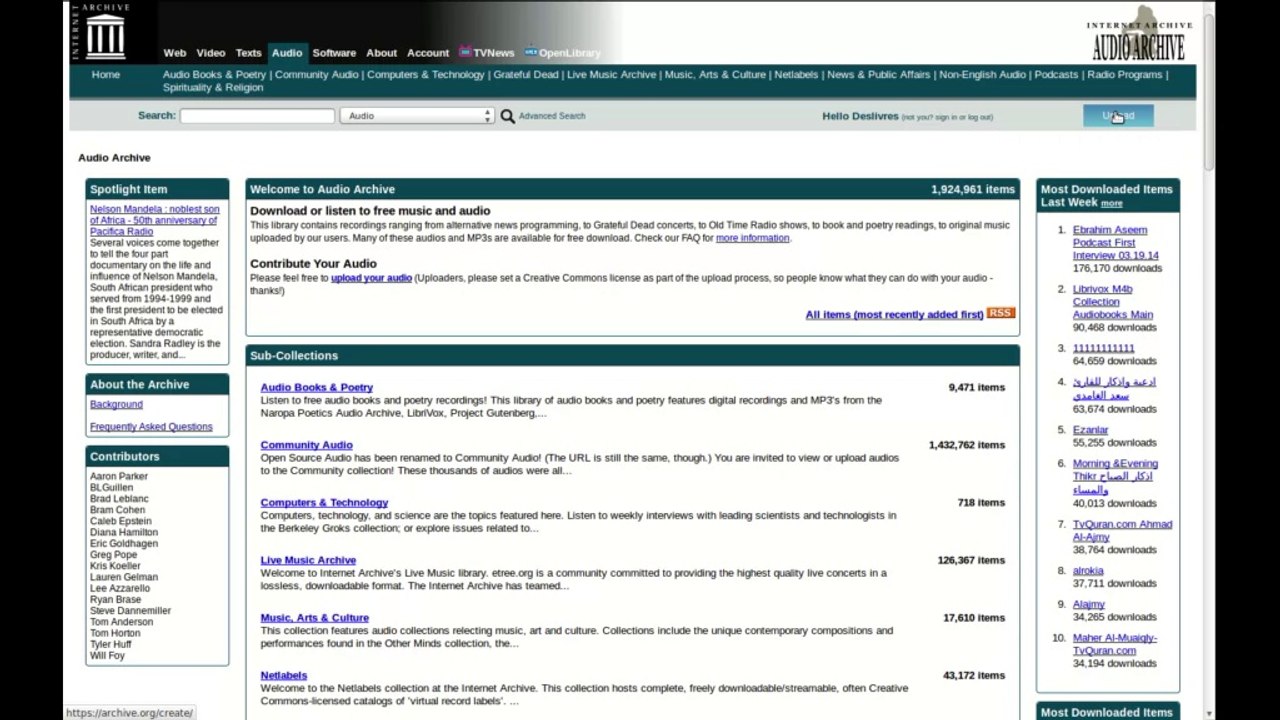Screen dimensions: 1280x720
Task: Open Music, Arts & Culture nav link
Action: [715, 75]
